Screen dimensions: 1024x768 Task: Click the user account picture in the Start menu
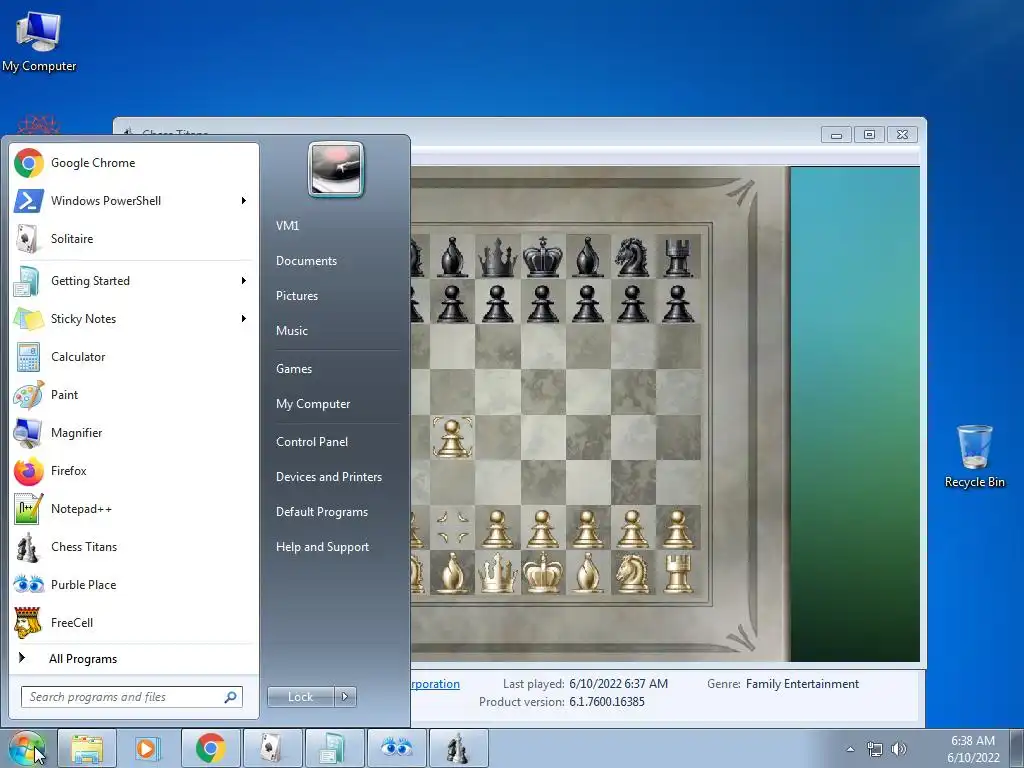336,169
